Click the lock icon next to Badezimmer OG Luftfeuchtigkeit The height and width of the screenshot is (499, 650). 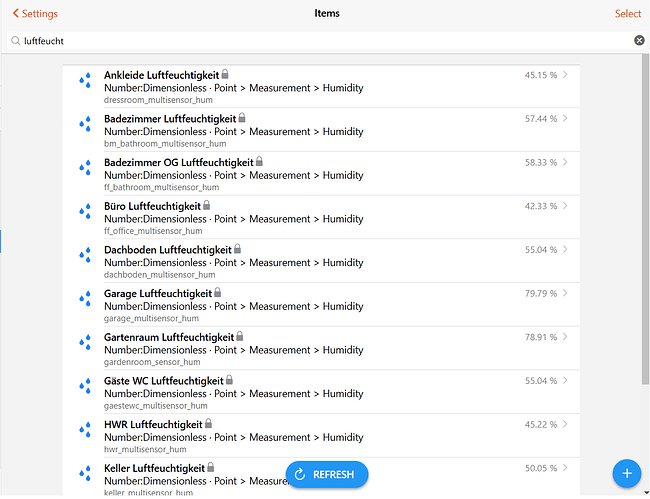(260, 162)
